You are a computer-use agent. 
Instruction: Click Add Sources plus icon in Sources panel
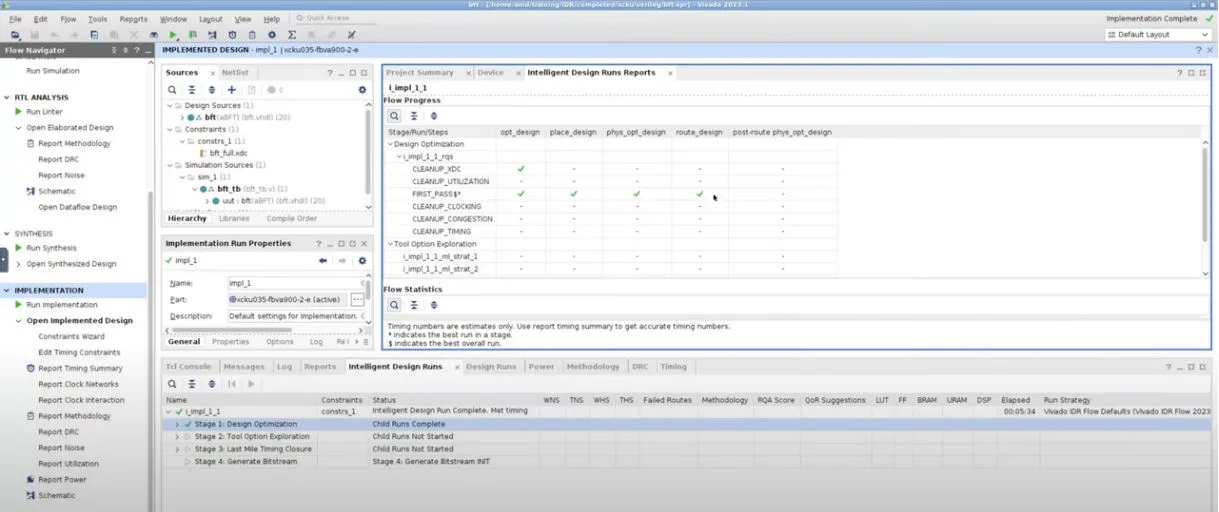tap(231, 90)
